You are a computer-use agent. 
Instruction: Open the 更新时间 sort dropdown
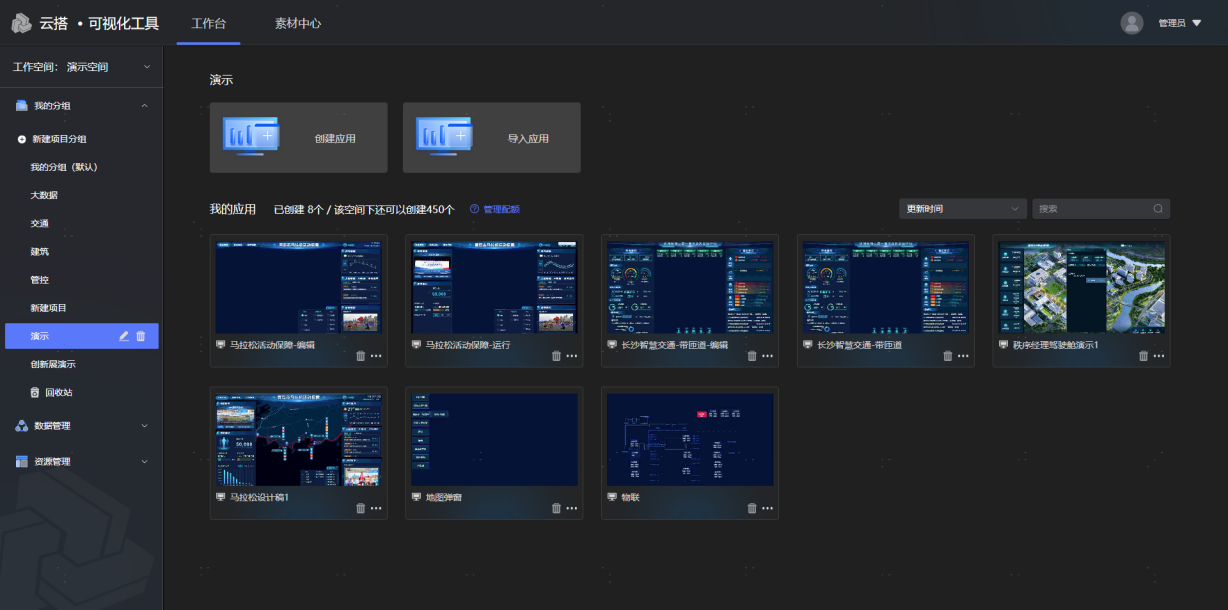point(962,209)
